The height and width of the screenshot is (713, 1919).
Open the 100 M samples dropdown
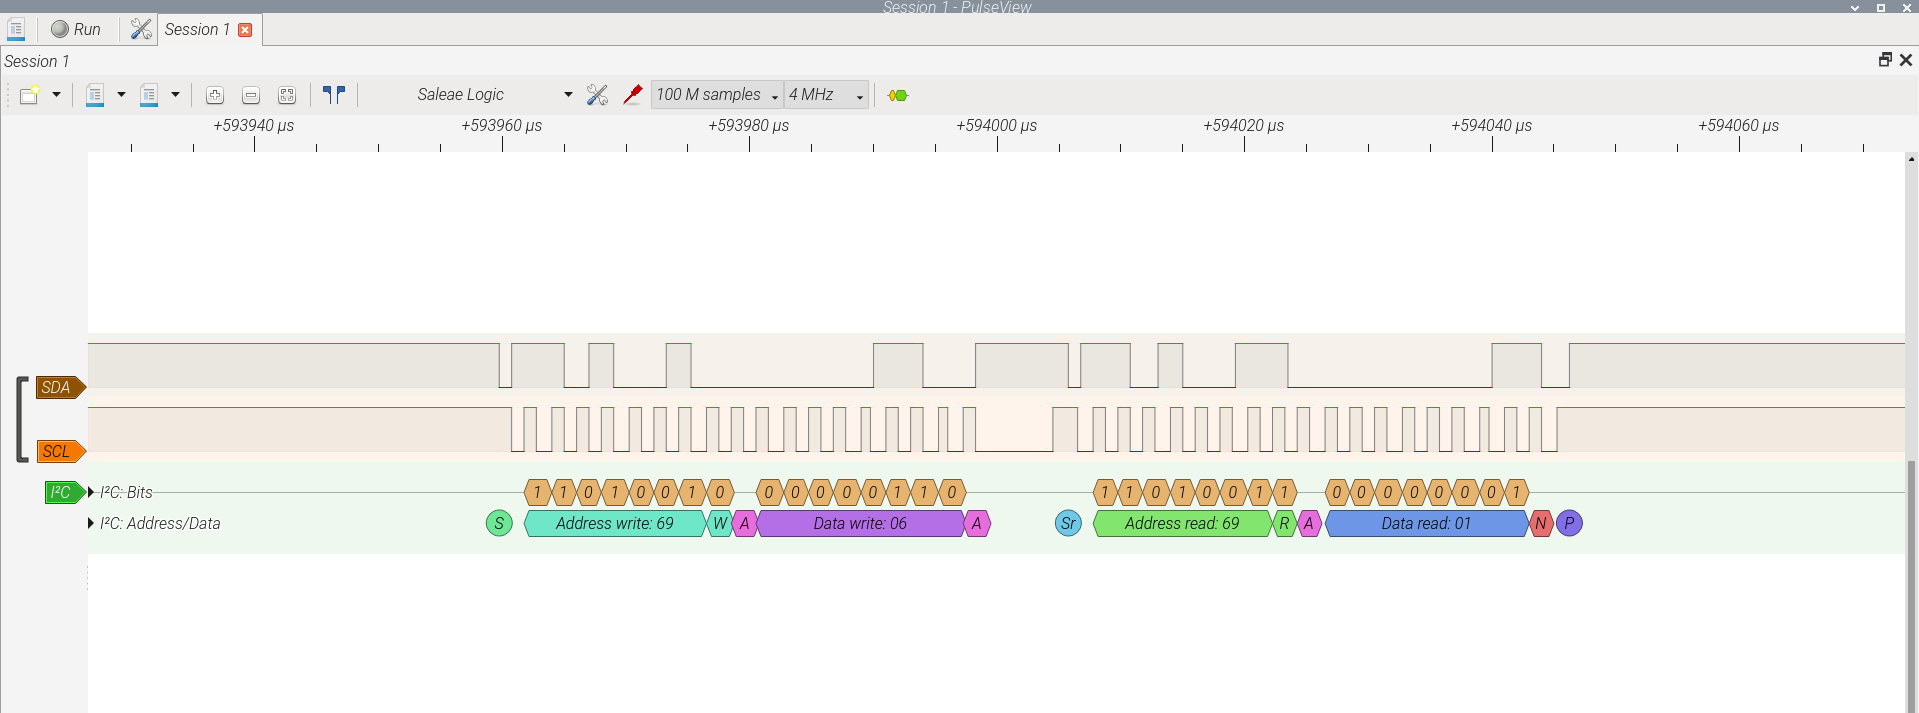(717, 95)
